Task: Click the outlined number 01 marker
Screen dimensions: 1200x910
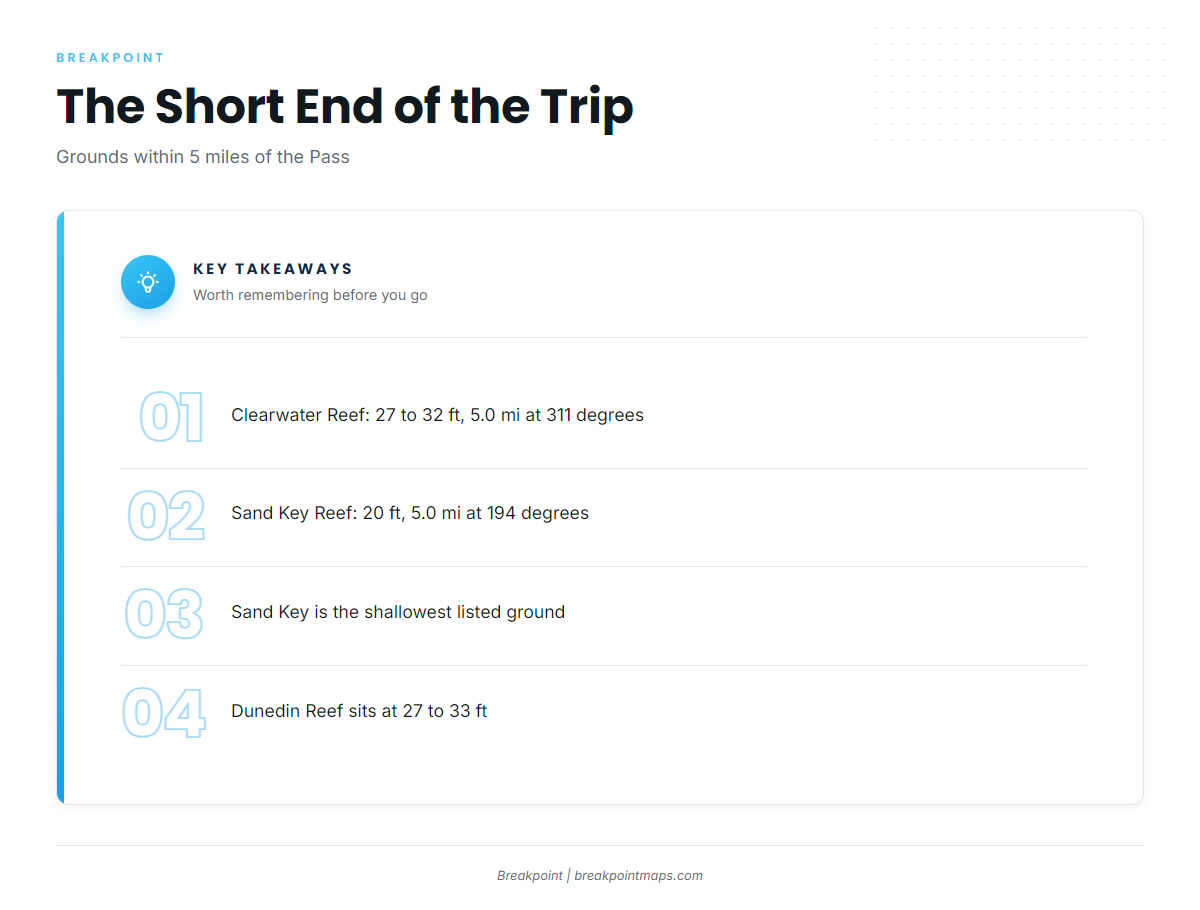Action: [x=171, y=417]
